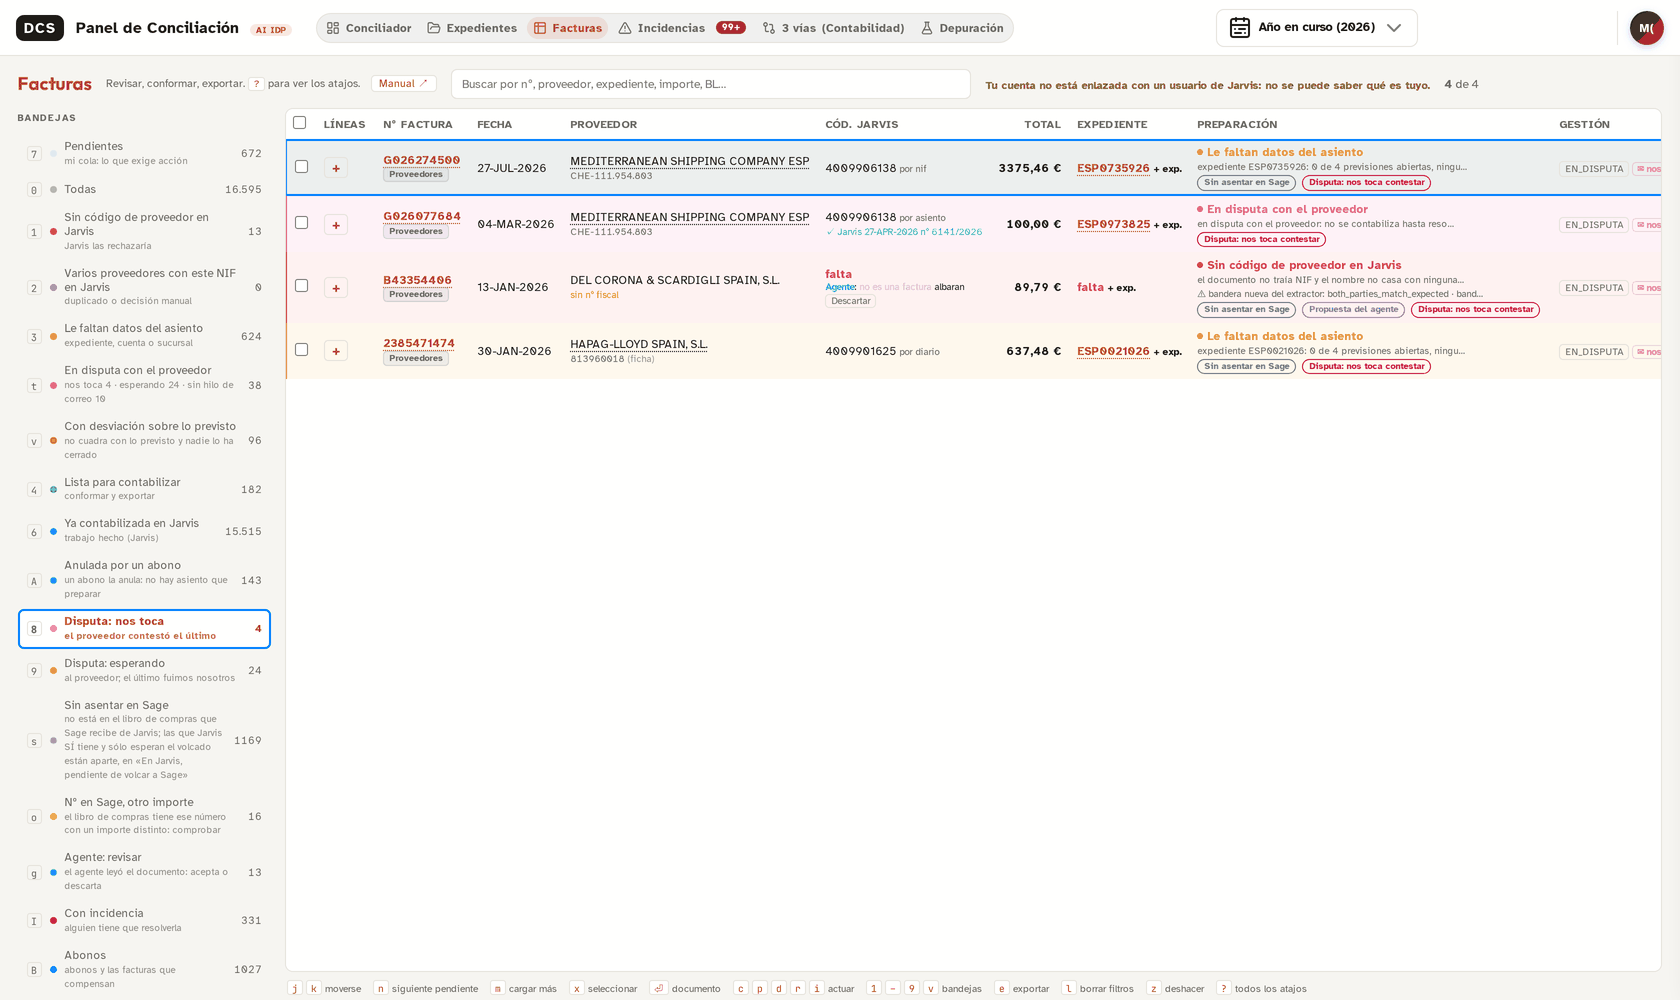1680x1000 pixels.
Task: Select 'Lista para contabilizar' bandeja
Action: pos(145,490)
